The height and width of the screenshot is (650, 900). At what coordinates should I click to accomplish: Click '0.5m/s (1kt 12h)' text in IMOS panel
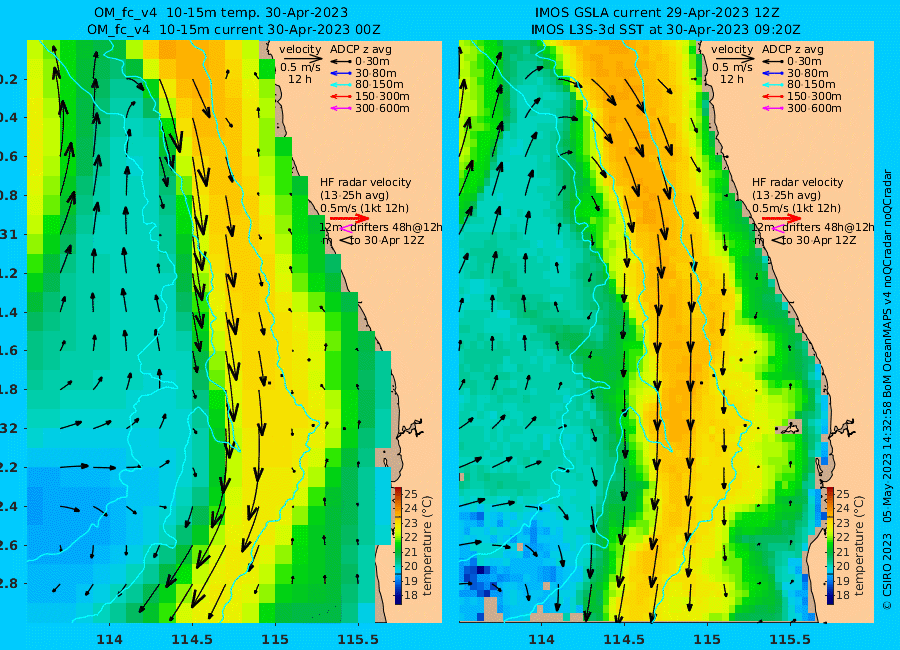click(796, 208)
